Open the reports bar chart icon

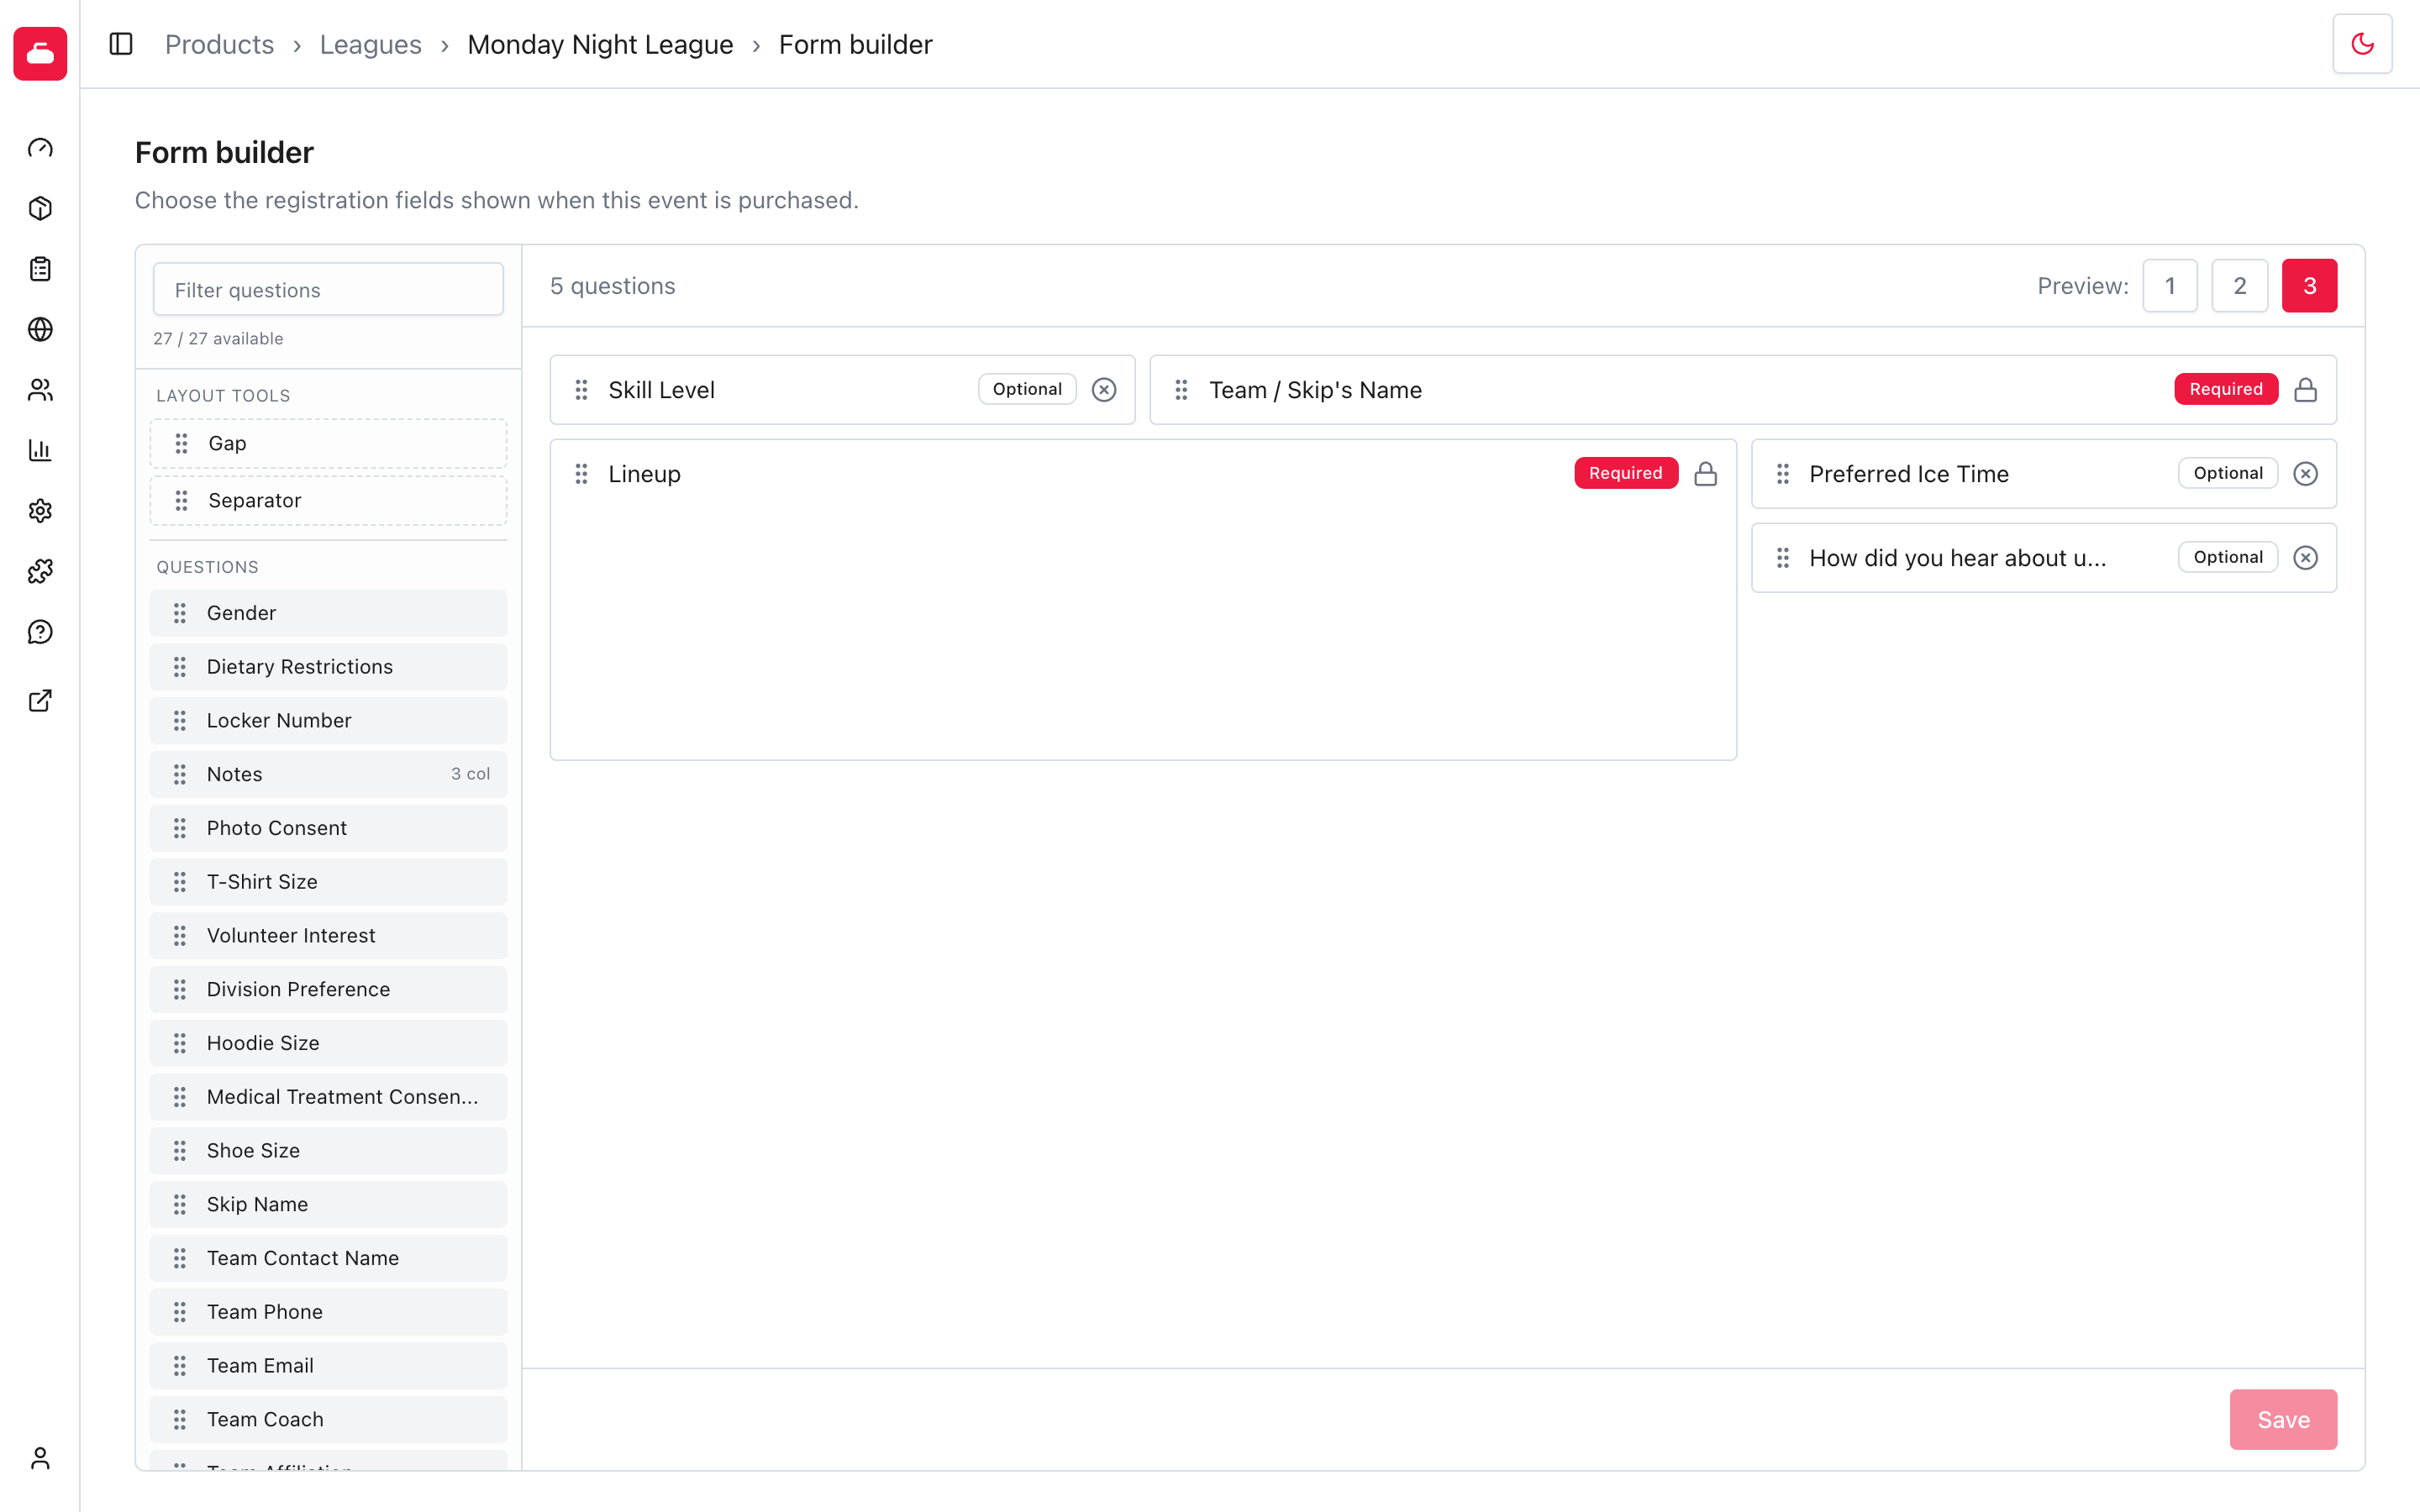pyautogui.click(x=40, y=450)
